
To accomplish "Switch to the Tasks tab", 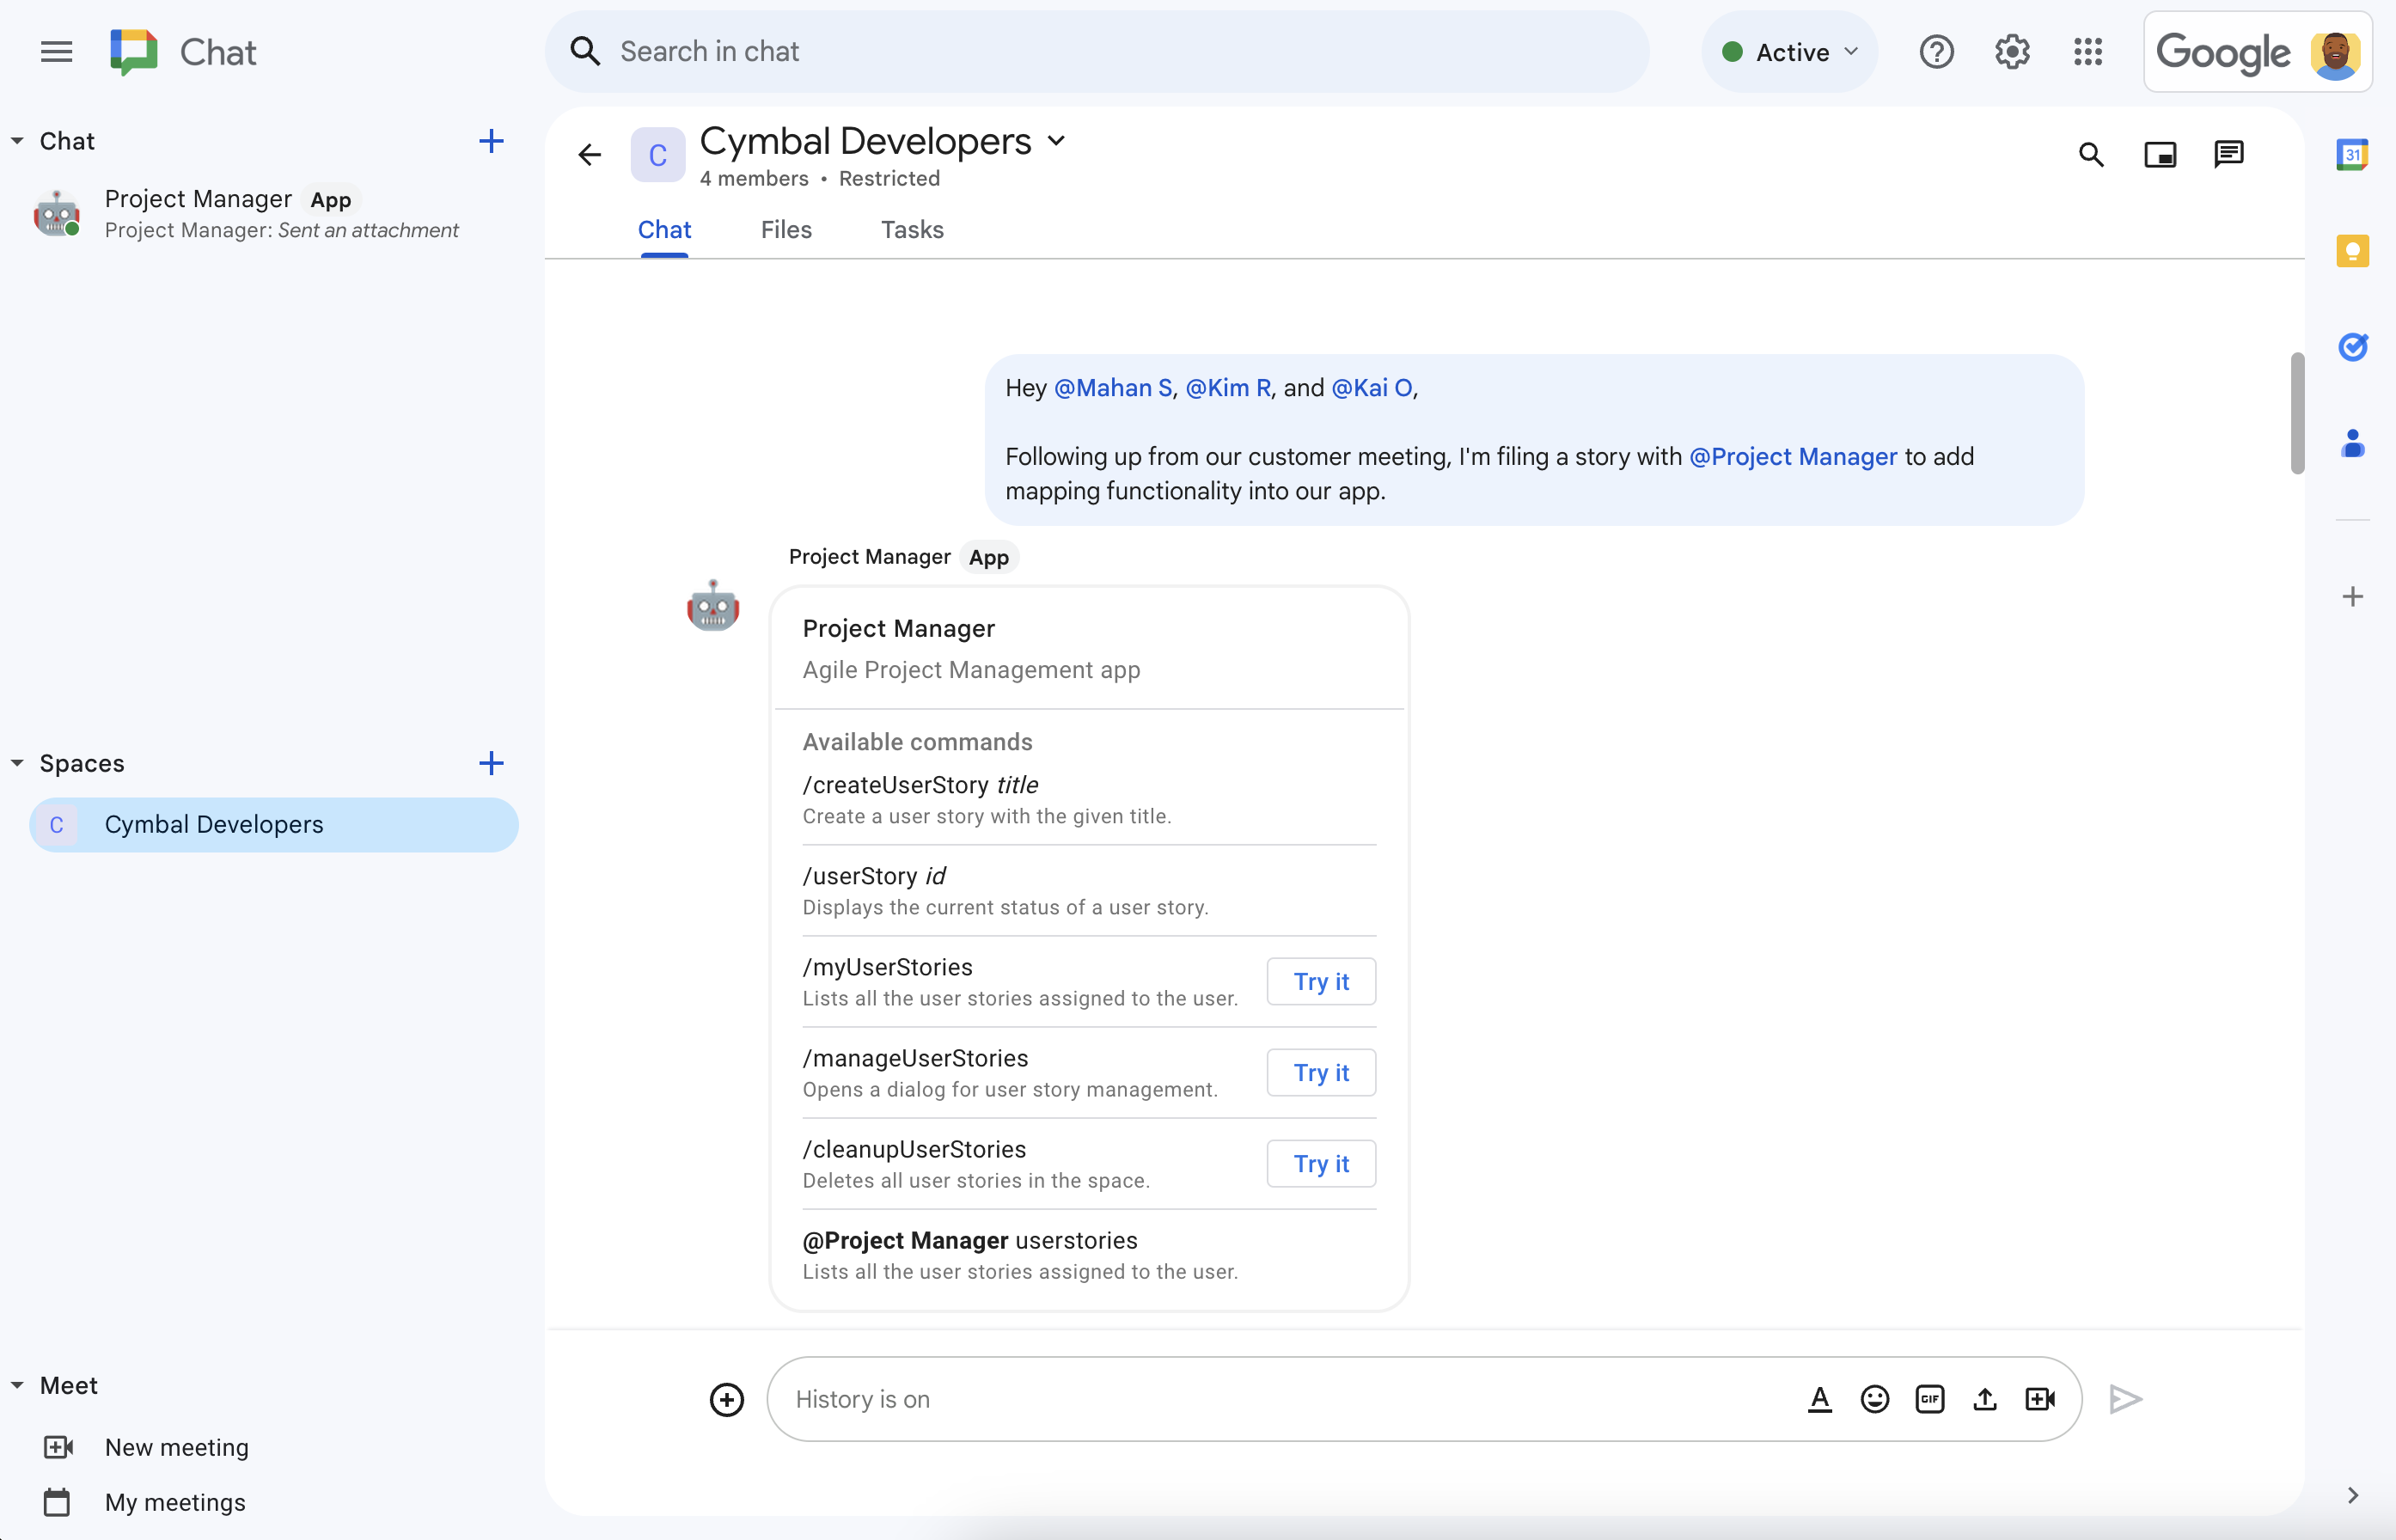I will (910, 229).
